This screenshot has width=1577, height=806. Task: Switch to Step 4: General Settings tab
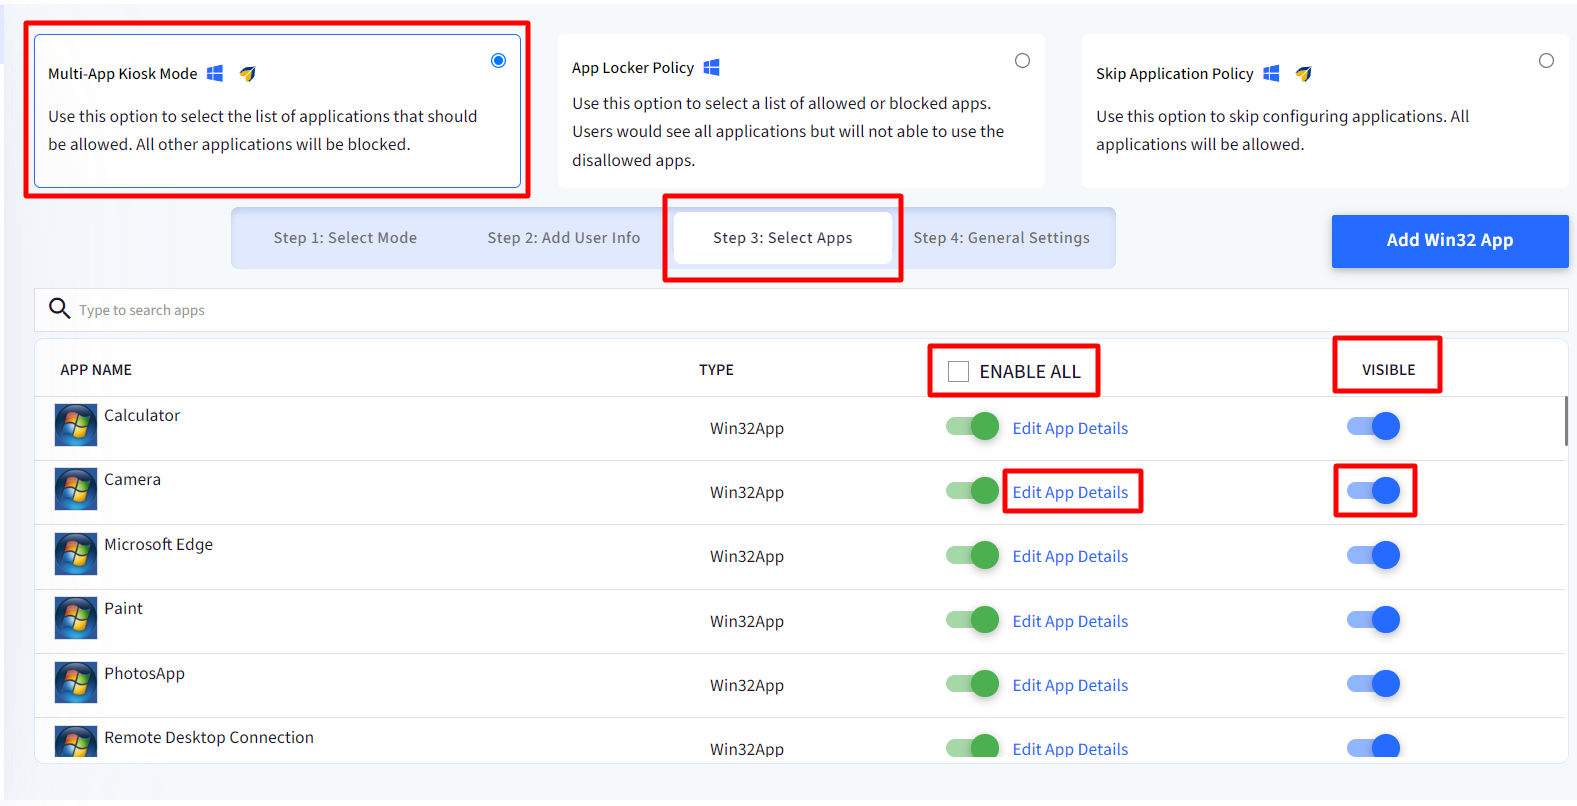coord(1001,238)
